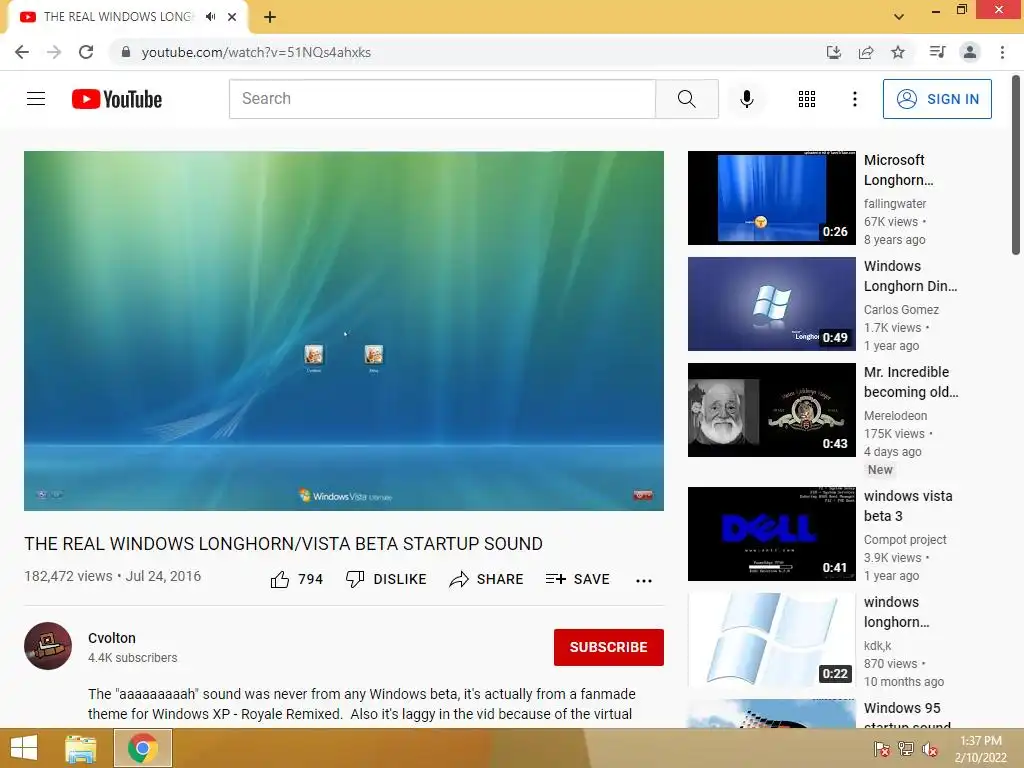Click the page vertical scrollbar

1016,165
